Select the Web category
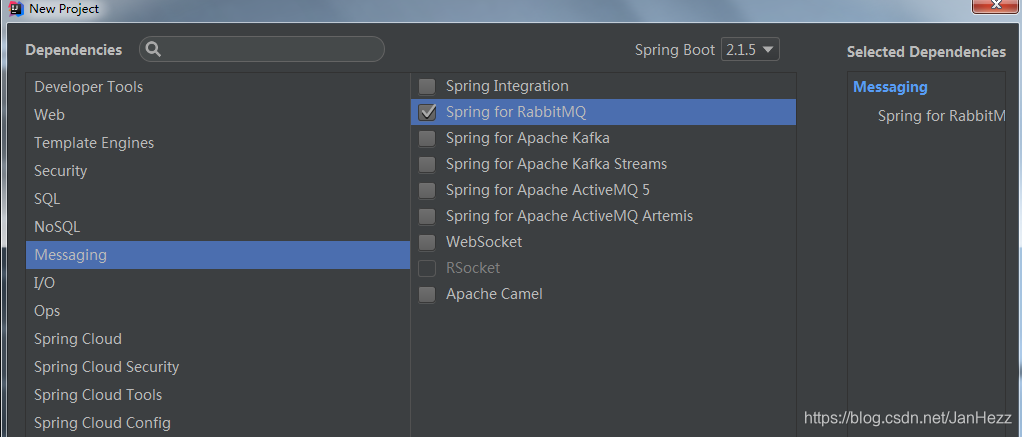 coord(218,115)
